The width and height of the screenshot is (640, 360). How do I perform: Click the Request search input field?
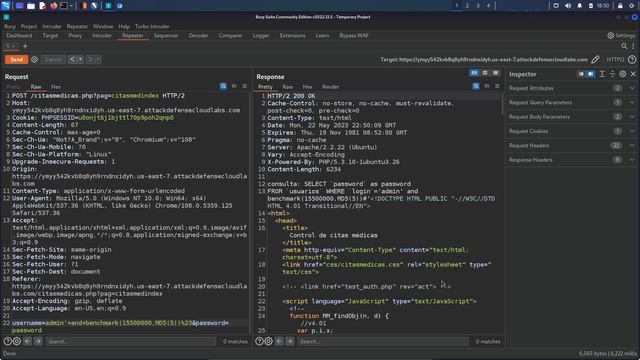[131, 341]
